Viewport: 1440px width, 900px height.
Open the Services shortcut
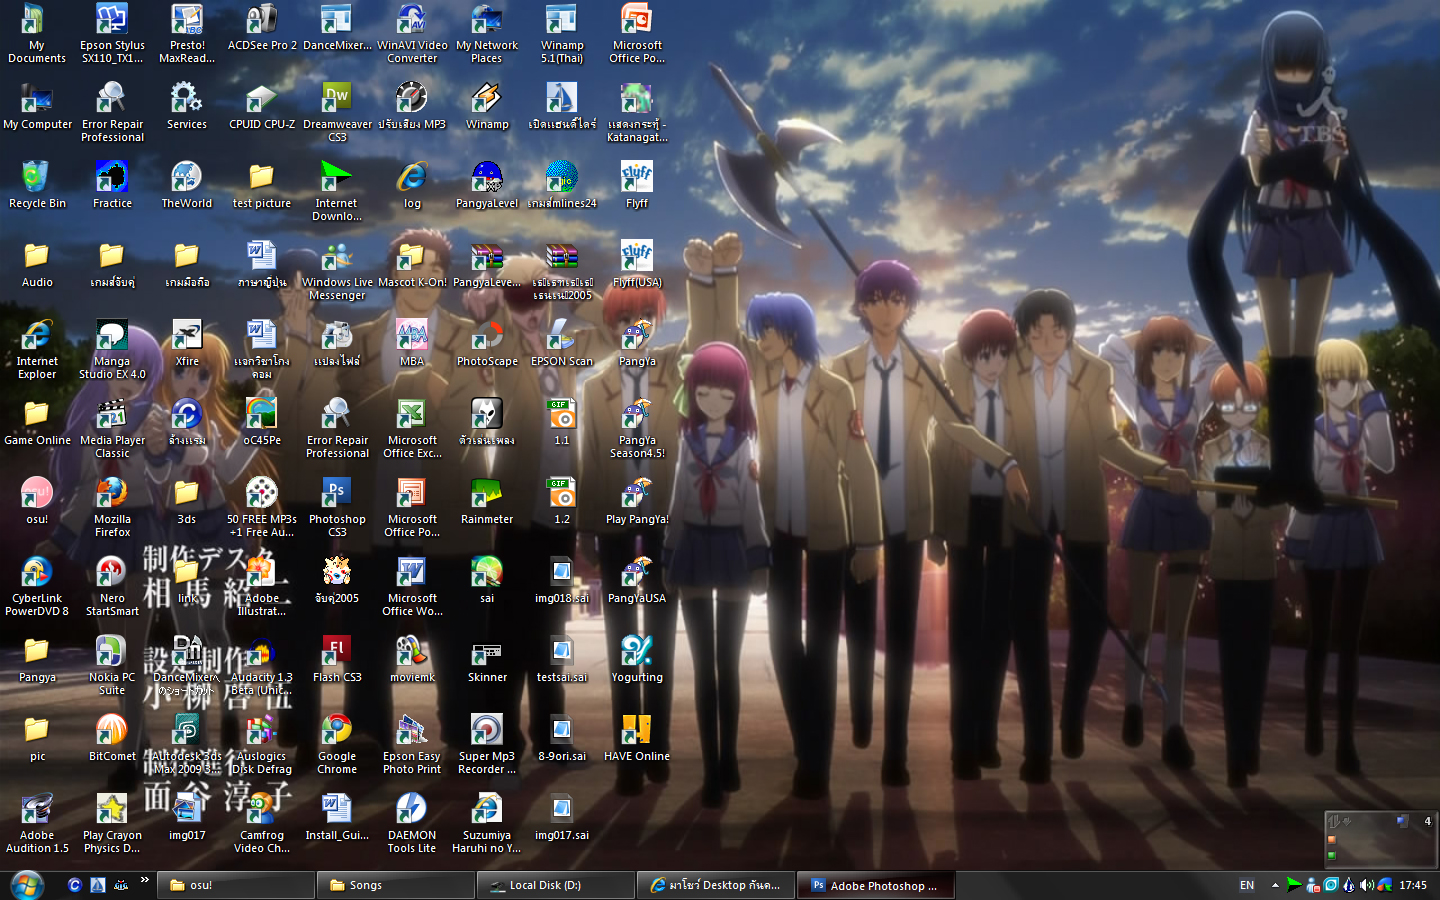click(x=187, y=106)
